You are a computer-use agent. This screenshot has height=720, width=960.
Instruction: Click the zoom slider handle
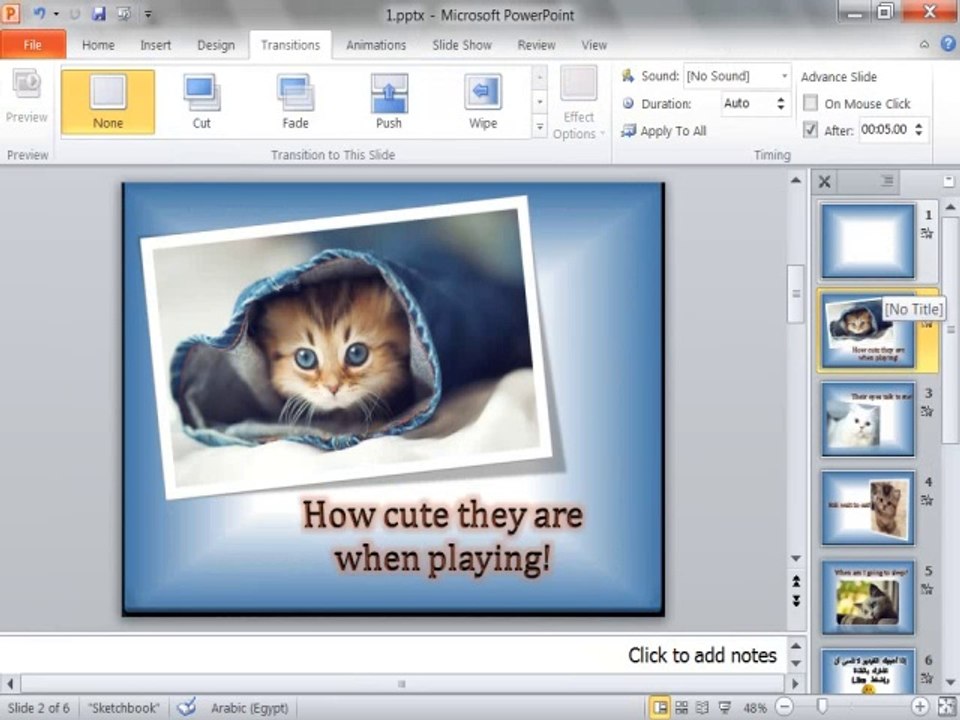pyautogui.click(x=822, y=708)
